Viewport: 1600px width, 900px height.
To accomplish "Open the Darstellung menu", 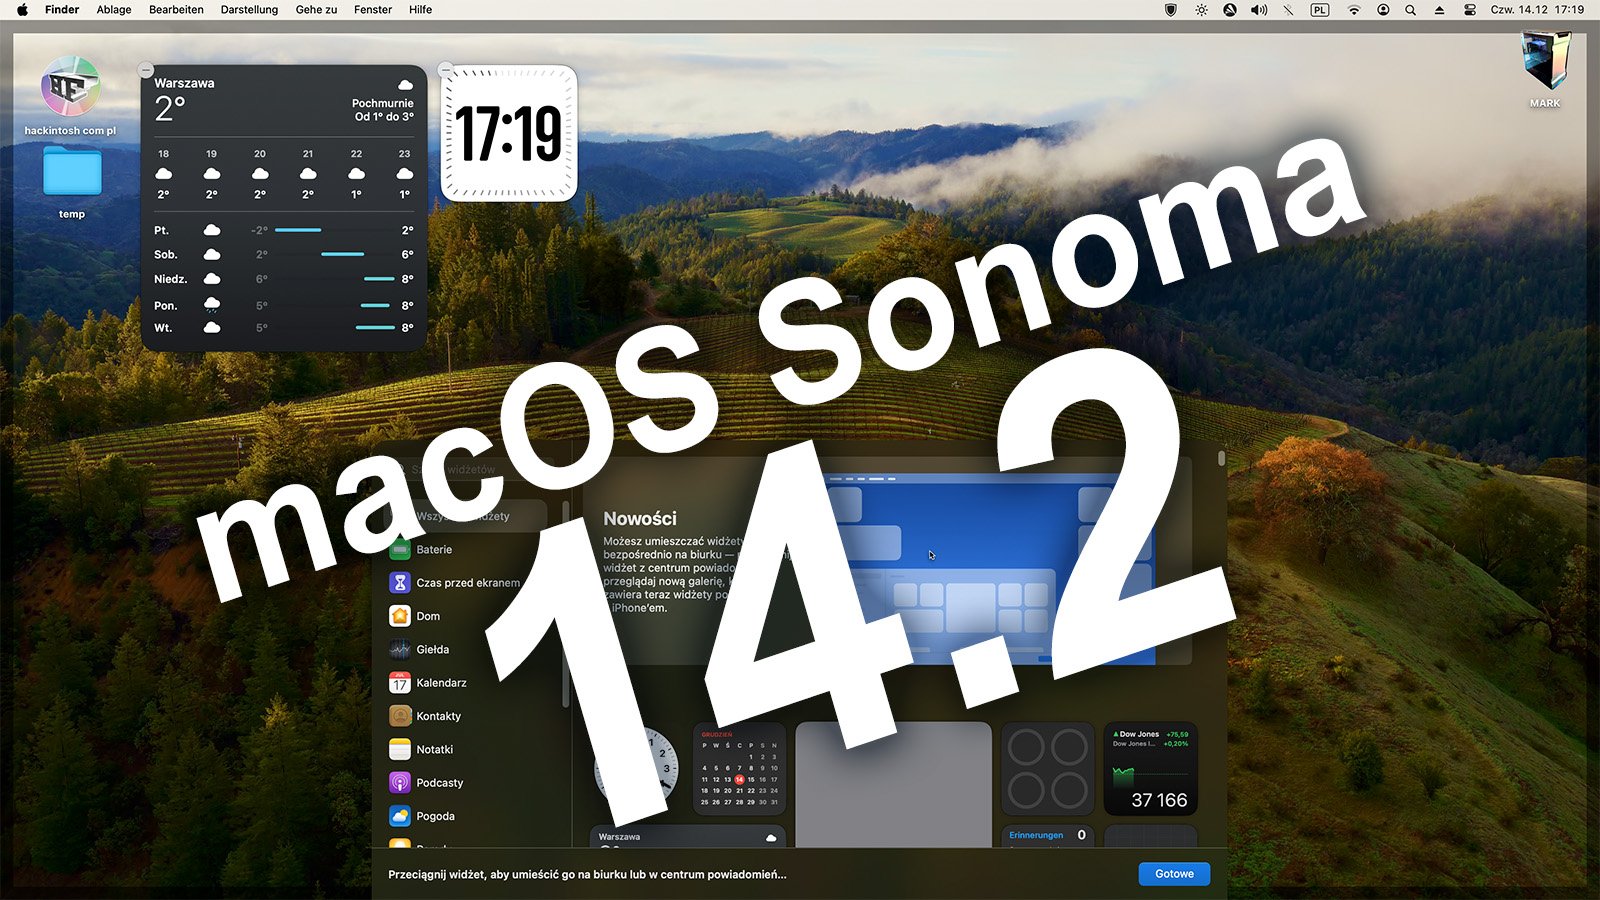I will [x=249, y=10].
